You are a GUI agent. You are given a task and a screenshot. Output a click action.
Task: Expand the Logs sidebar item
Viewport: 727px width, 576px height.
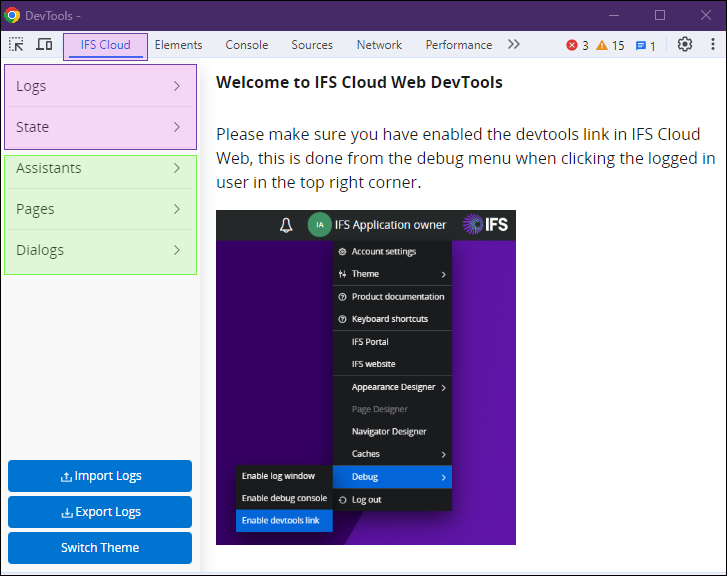point(100,87)
